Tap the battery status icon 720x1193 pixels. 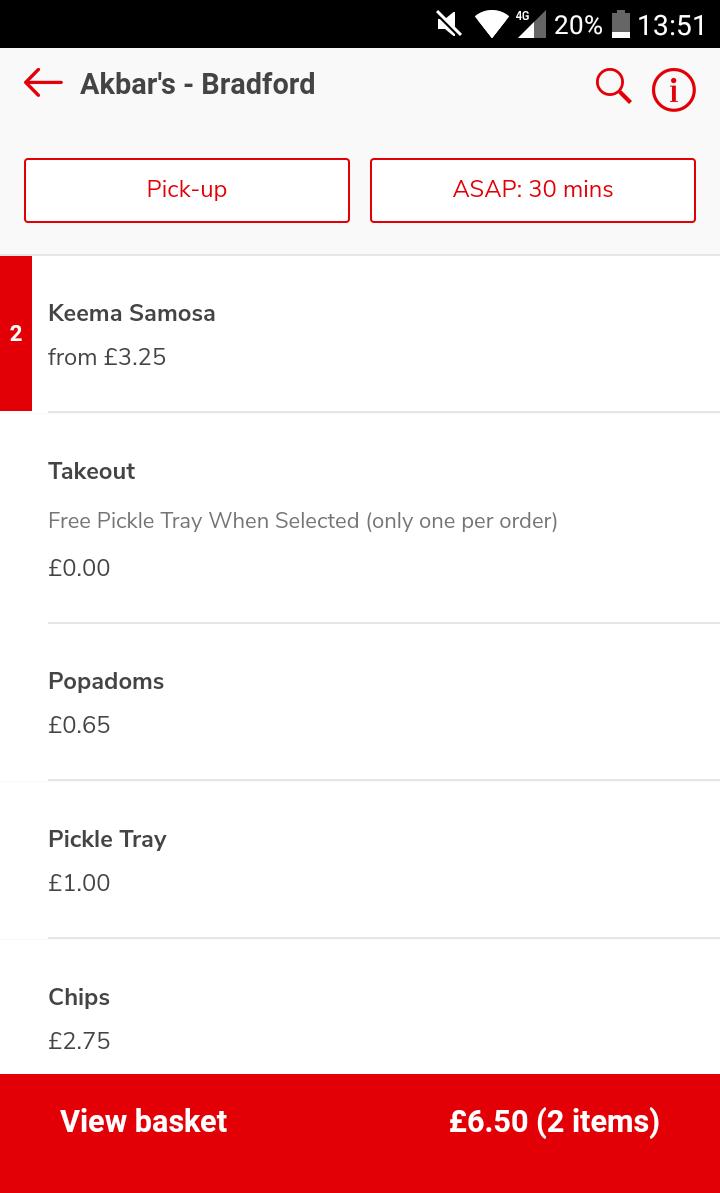point(621,24)
